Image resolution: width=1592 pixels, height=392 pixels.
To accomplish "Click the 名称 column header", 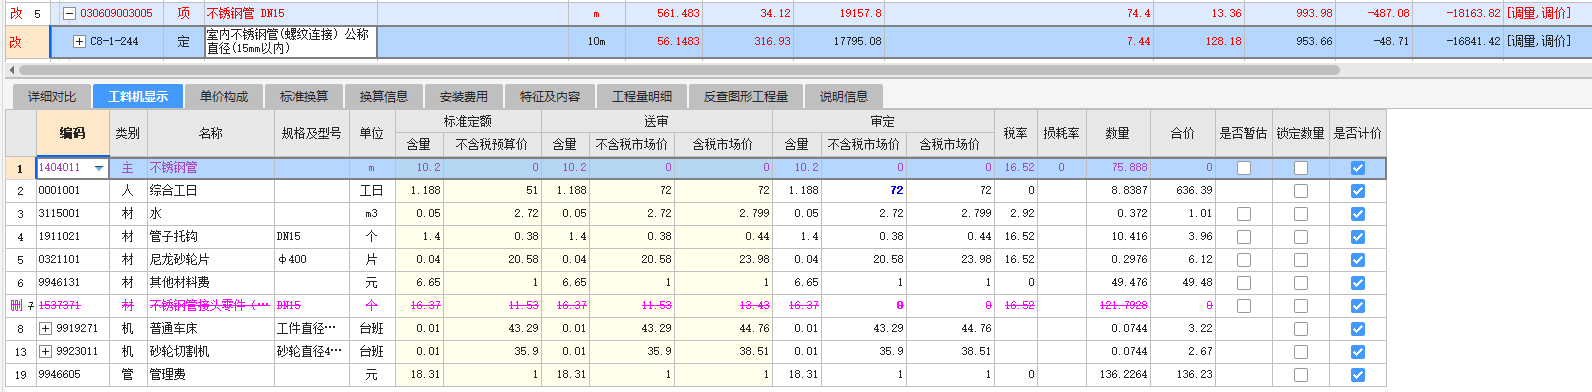I will click(x=210, y=133).
